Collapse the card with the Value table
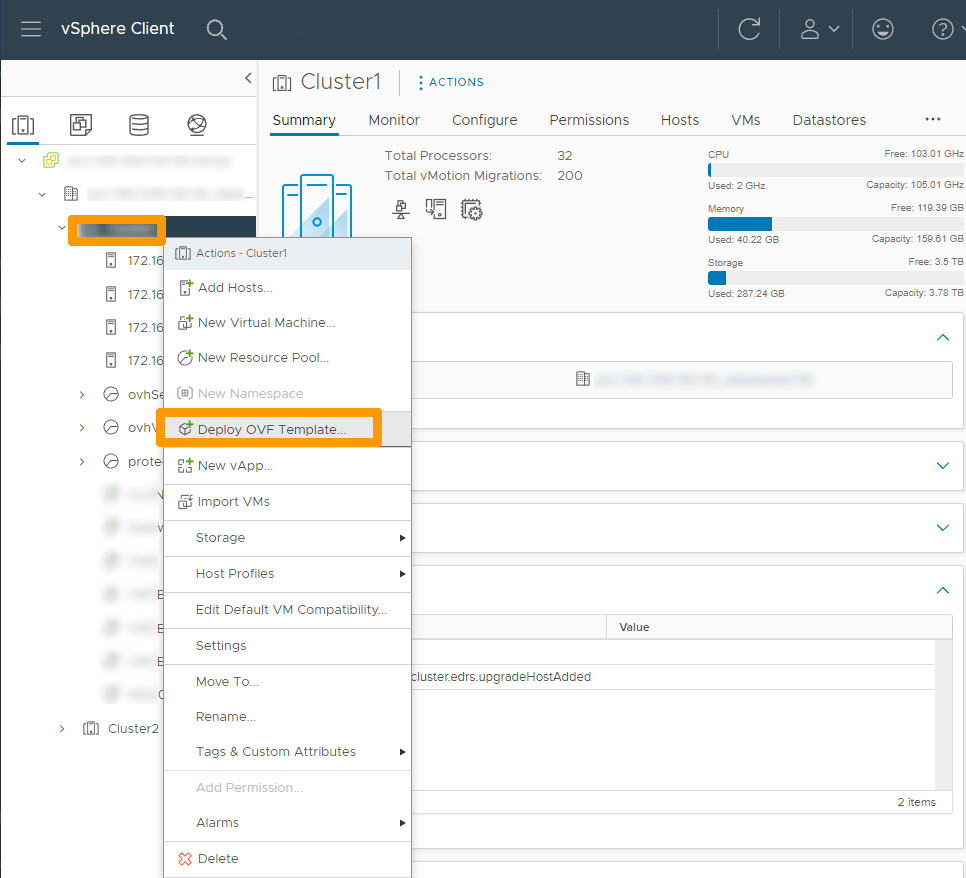966x878 pixels. tap(943, 591)
